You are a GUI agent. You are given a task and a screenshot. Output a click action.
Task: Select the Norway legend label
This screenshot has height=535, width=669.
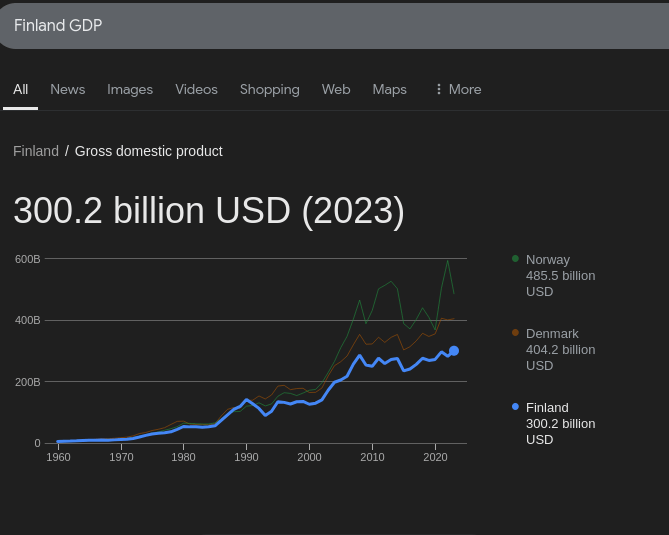[x=548, y=259]
